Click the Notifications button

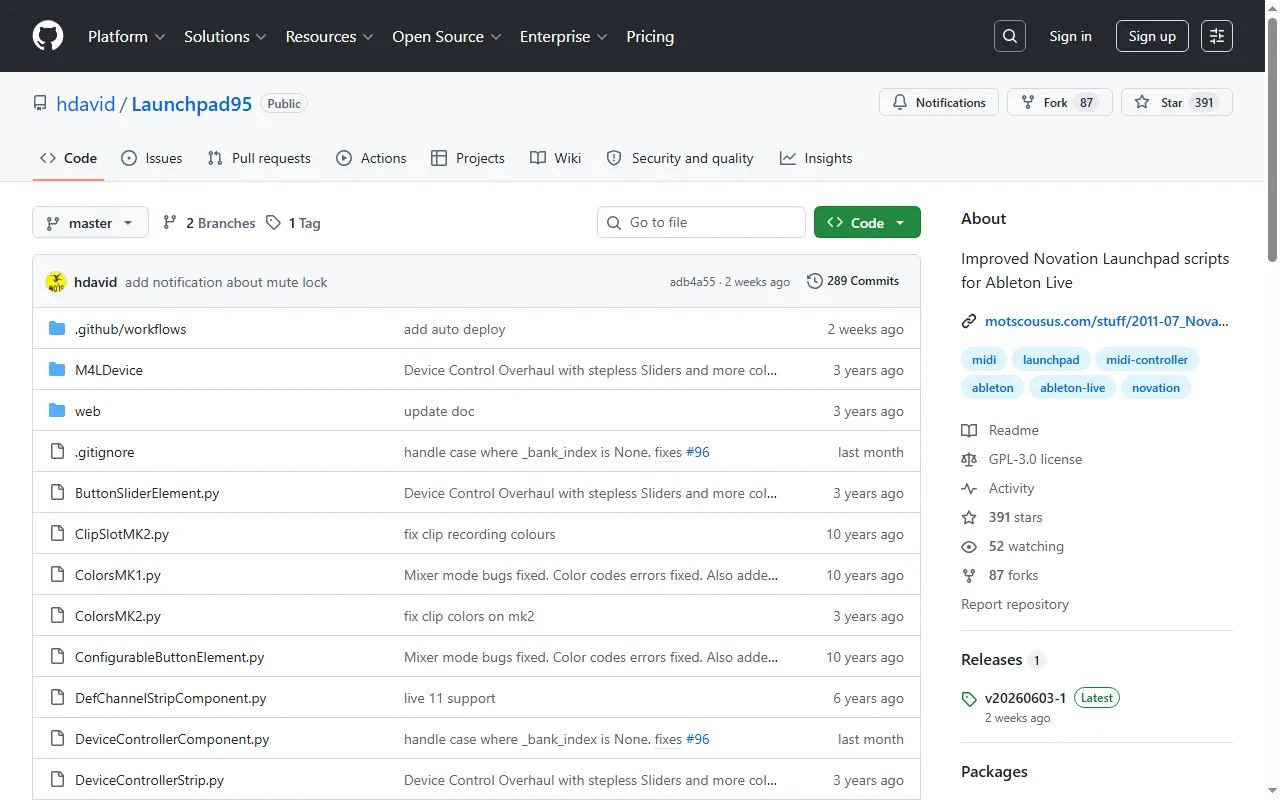(939, 102)
